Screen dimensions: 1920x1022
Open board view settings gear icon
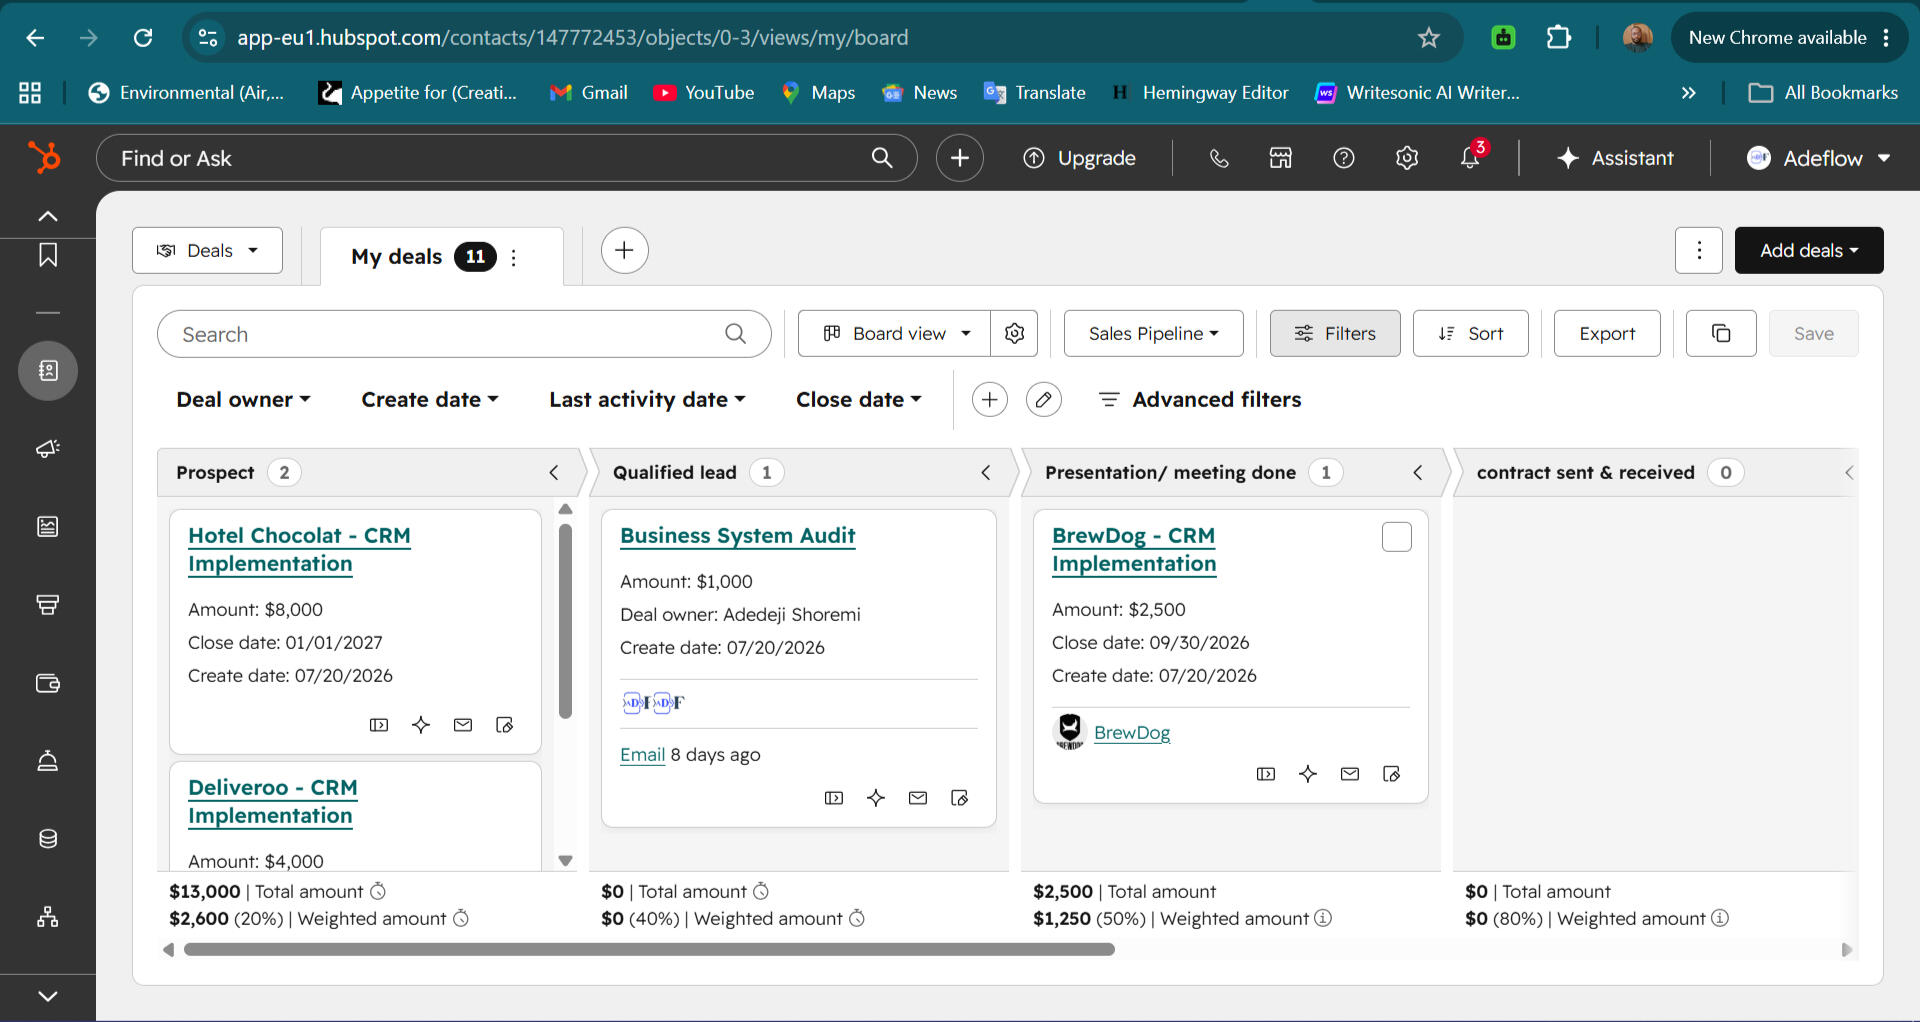click(x=1014, y=333)
